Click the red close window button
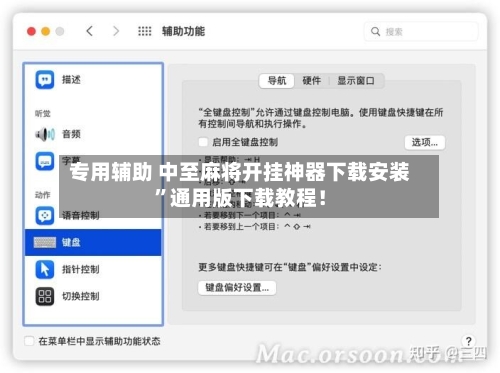 coord(31,31)
